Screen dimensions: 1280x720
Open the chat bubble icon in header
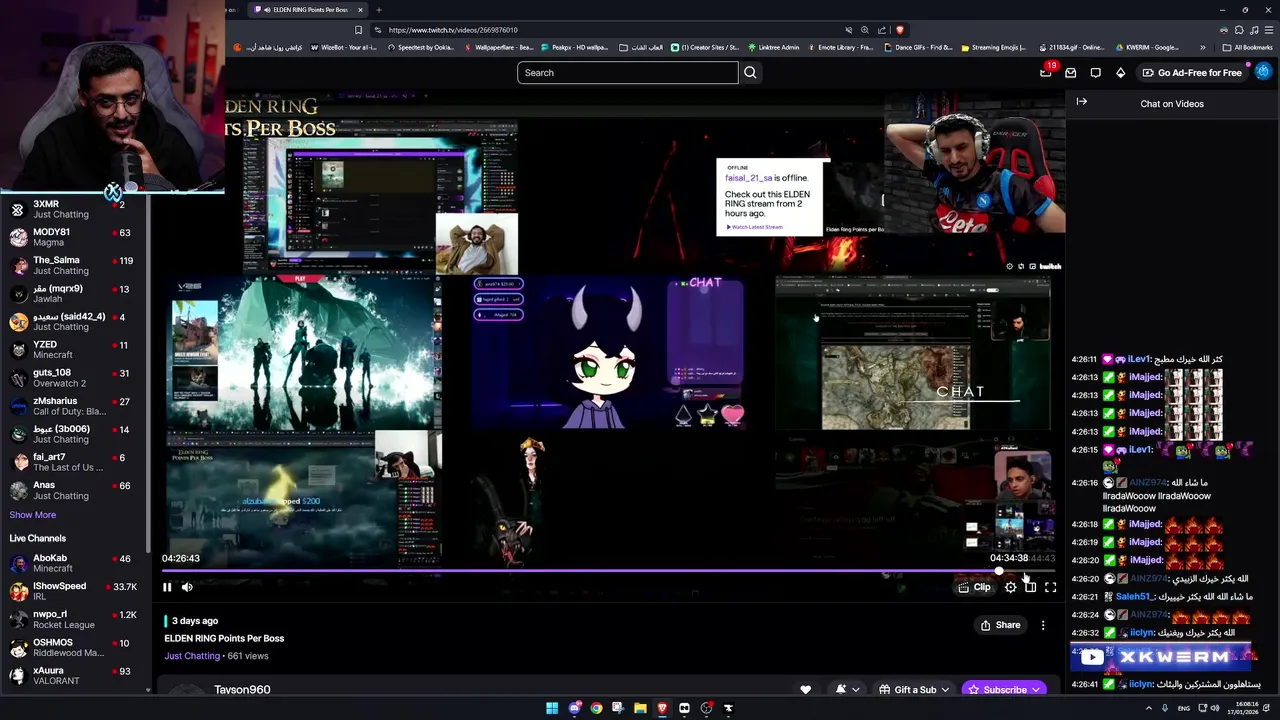coord(1096,72)
